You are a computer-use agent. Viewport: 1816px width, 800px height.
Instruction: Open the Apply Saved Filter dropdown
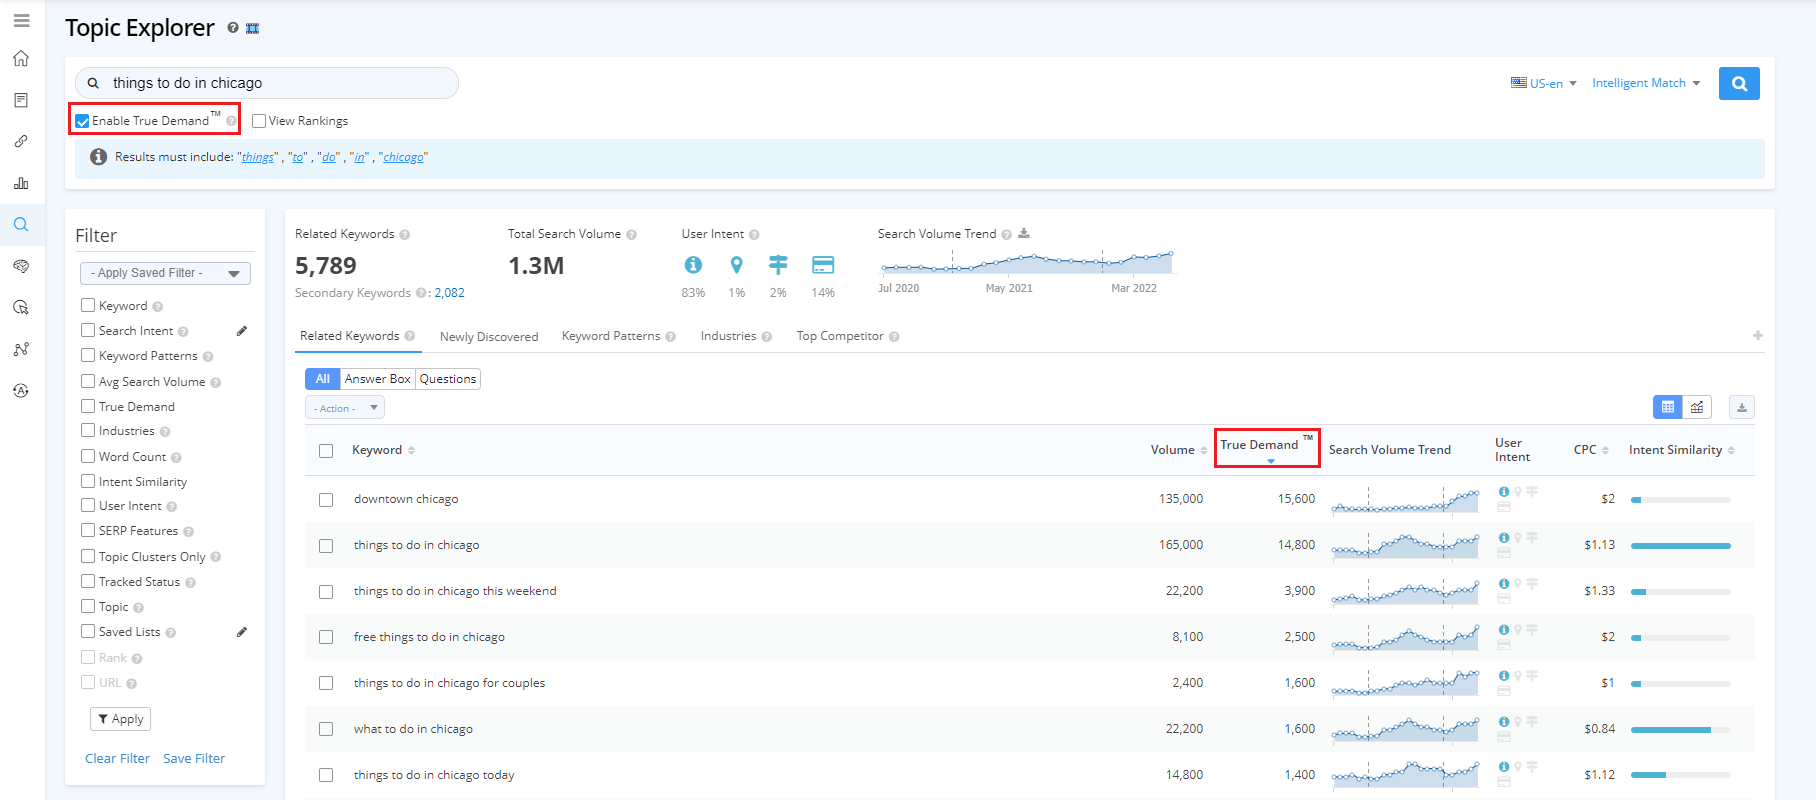165,273
